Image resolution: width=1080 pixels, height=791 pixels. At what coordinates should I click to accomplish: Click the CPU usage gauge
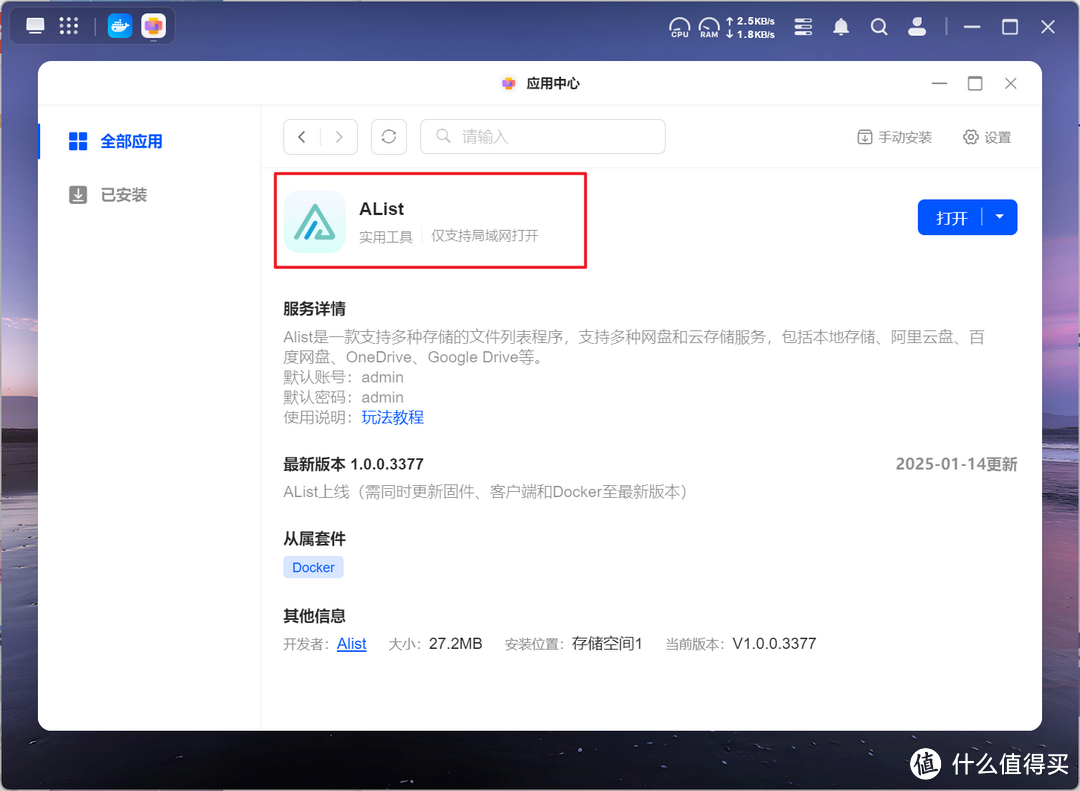[679, 27]
